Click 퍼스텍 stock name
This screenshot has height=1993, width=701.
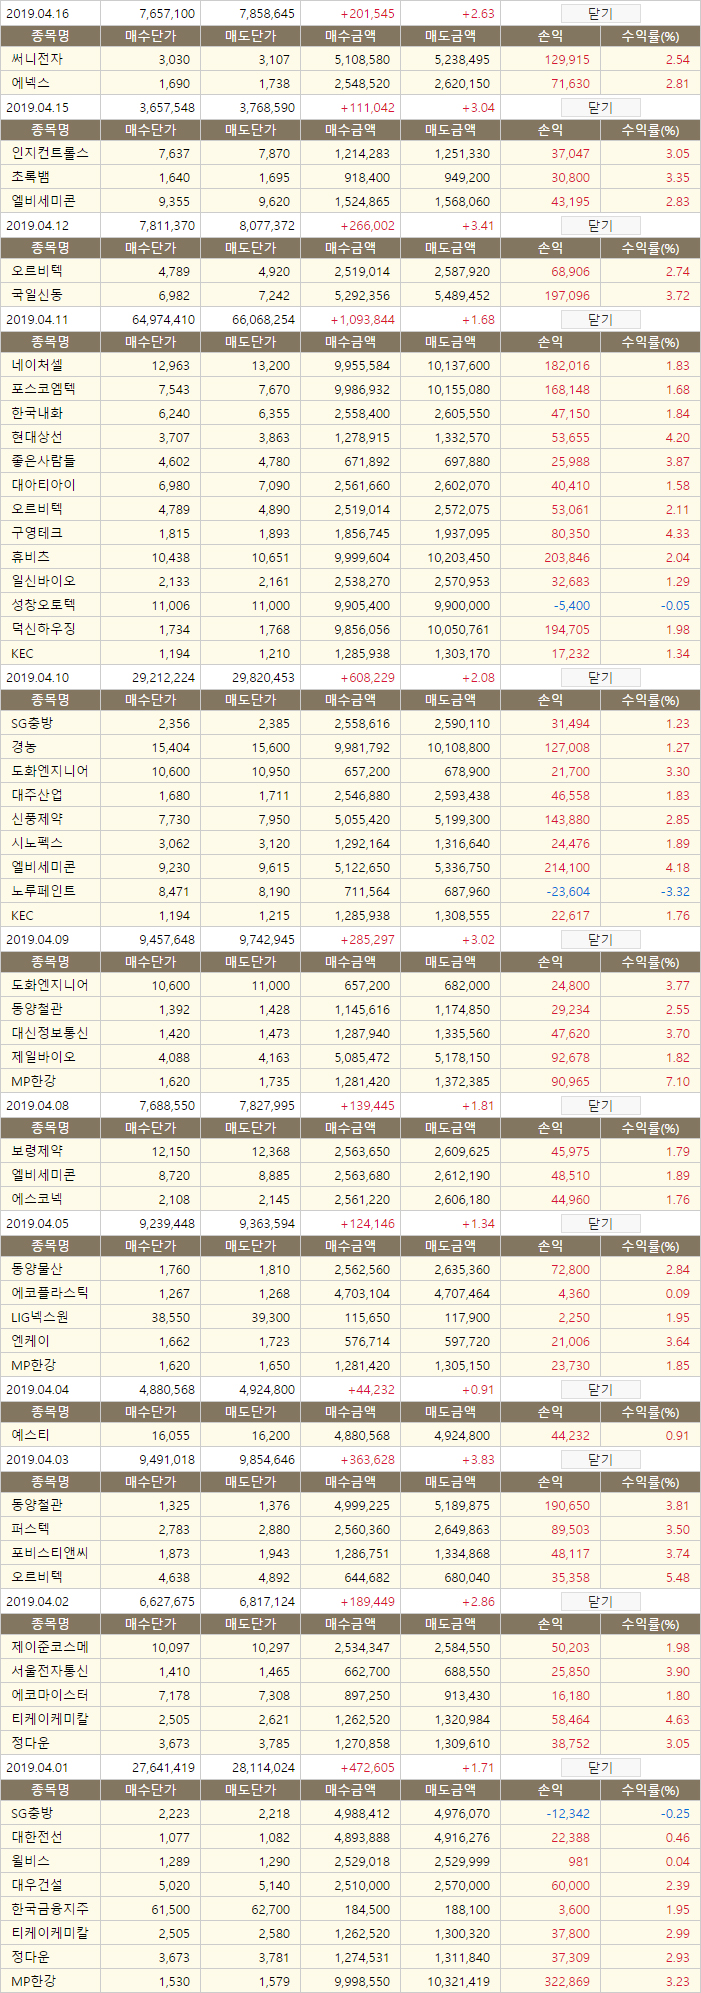30,1530
